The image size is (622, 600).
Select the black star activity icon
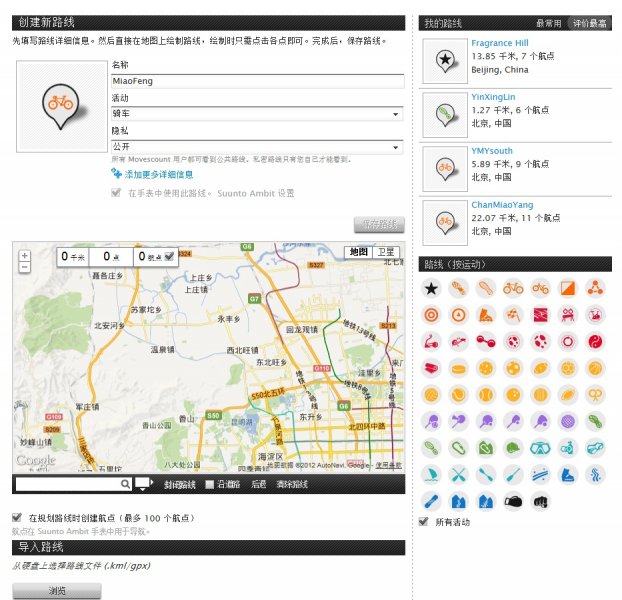pyautogui.click(x=431, y=288)
